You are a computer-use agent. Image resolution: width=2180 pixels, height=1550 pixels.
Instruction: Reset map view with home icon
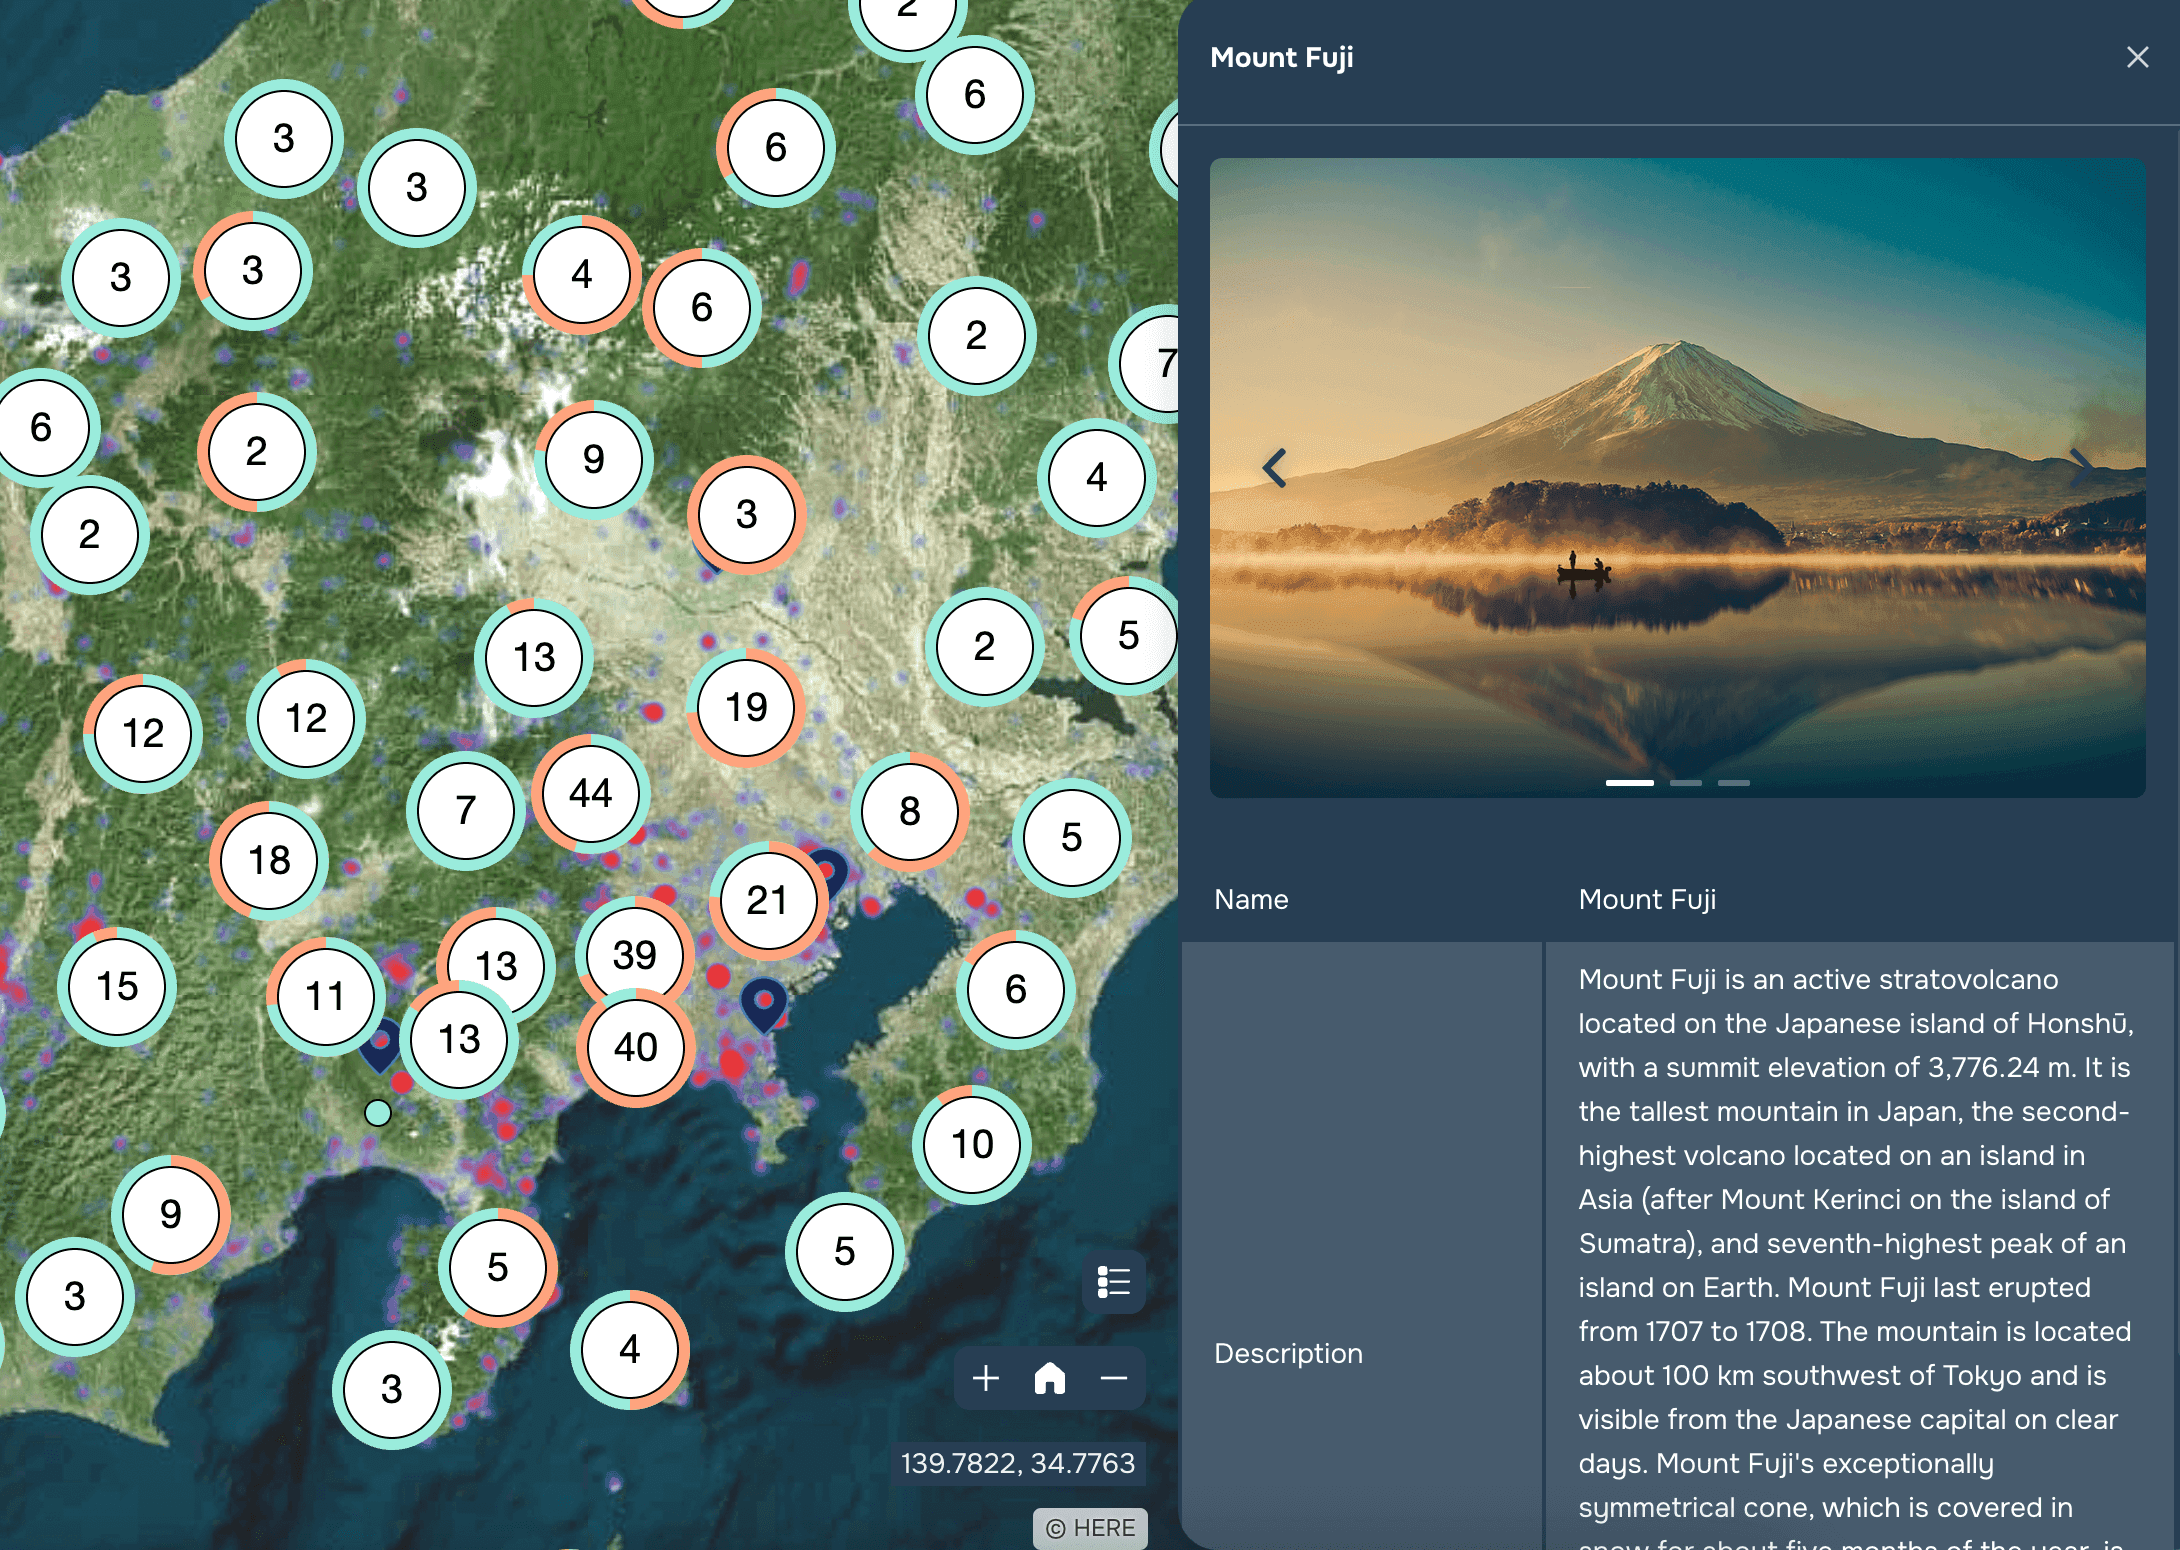click(x=1049, y=1378)
